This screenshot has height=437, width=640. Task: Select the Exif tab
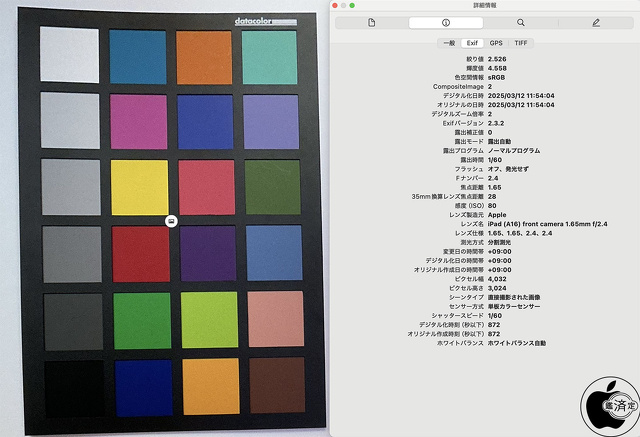pos(472,43)
